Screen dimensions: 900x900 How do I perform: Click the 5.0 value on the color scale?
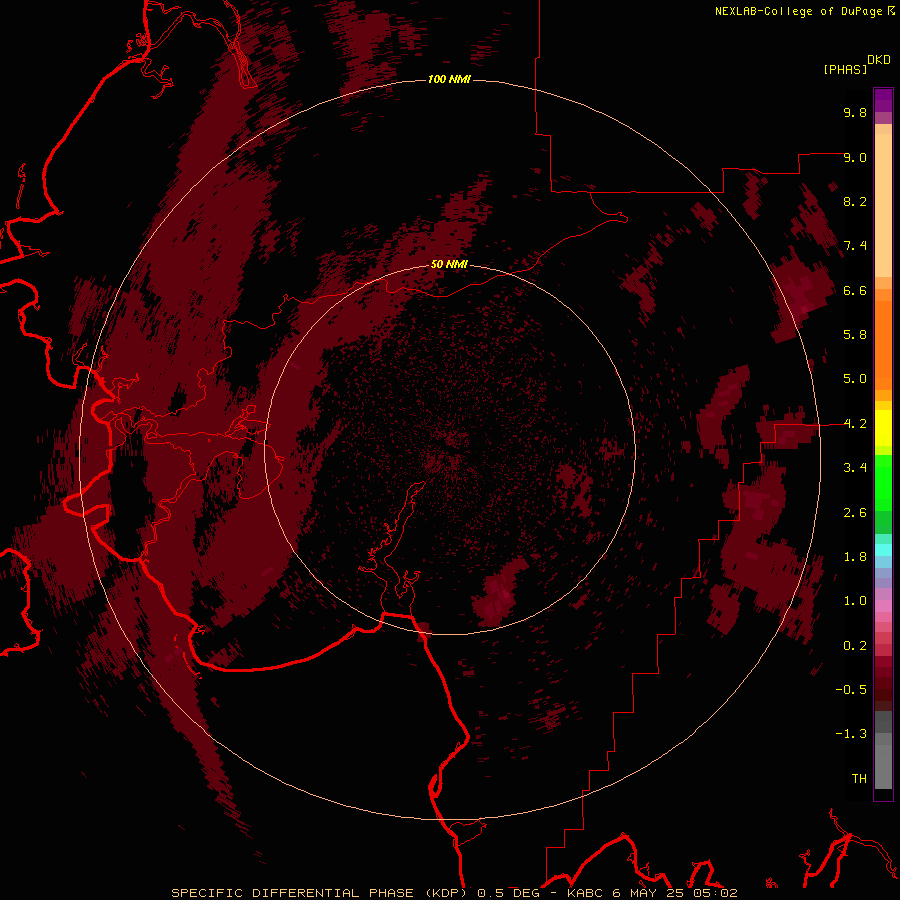pyautogui.click(x=855, y=379)
